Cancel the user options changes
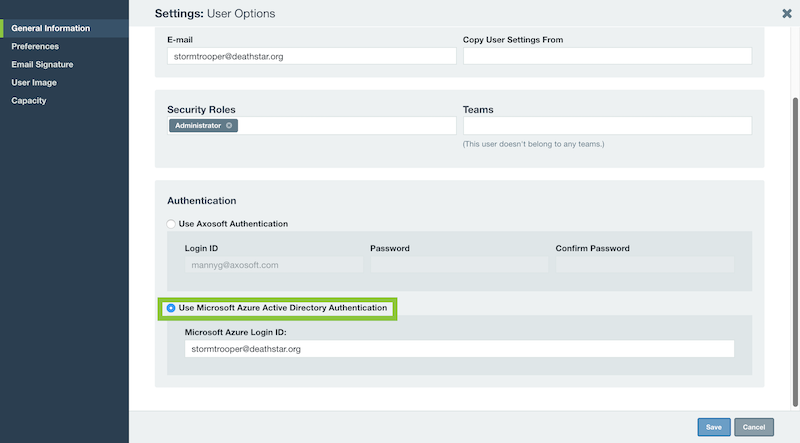The image size is (800, 443). click(754, 427)
